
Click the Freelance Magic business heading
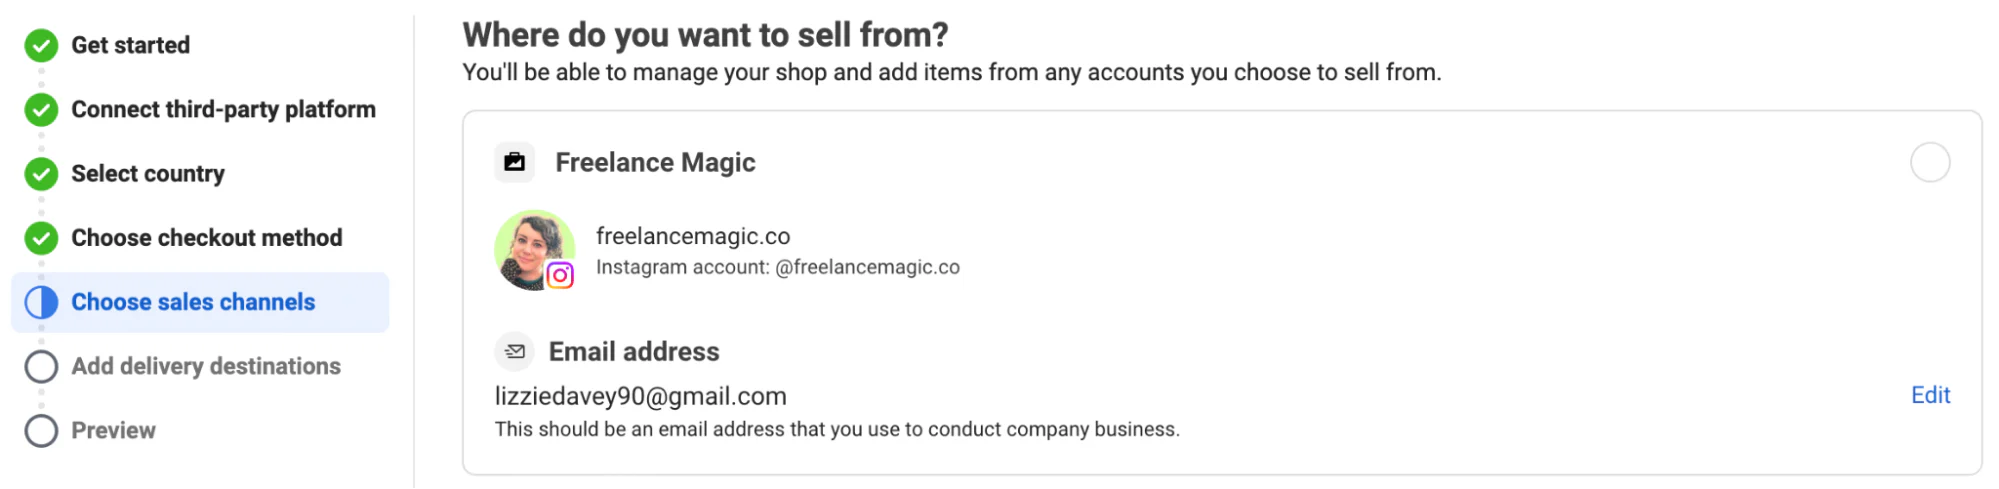tap(655, 162)
